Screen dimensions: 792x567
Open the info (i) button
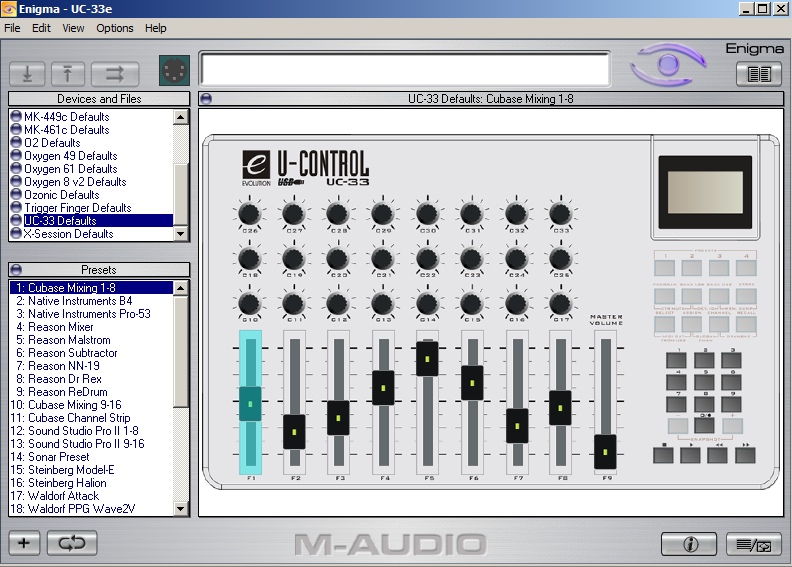coord(689,544)
